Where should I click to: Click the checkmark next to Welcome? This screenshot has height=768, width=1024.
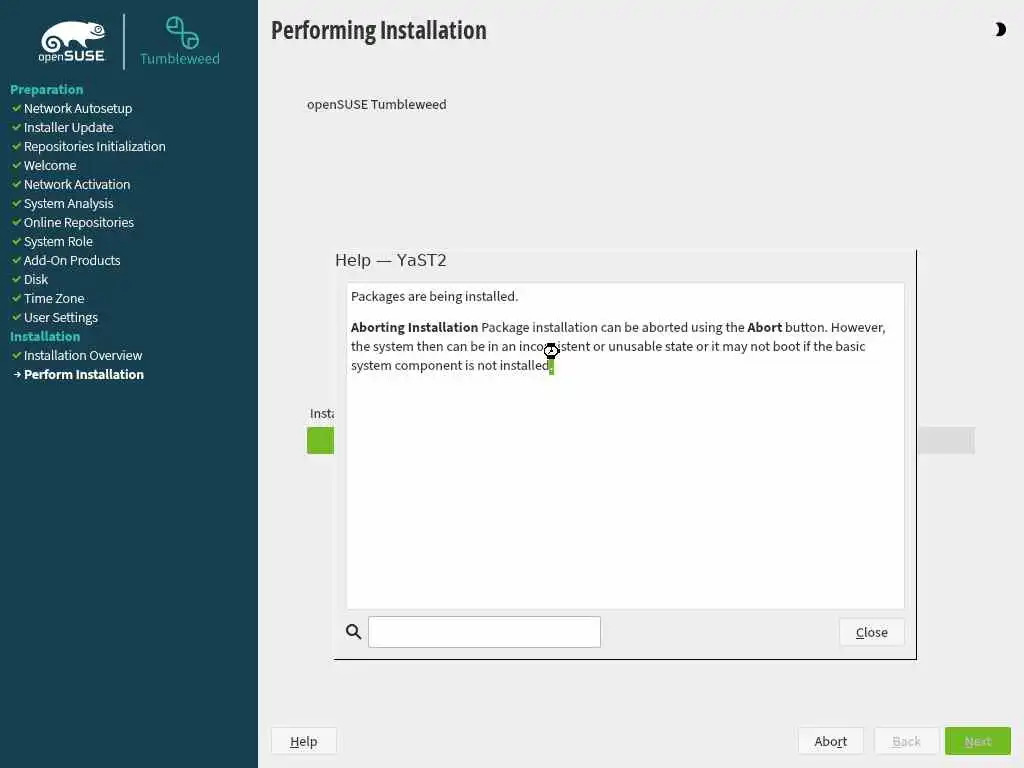17,165
